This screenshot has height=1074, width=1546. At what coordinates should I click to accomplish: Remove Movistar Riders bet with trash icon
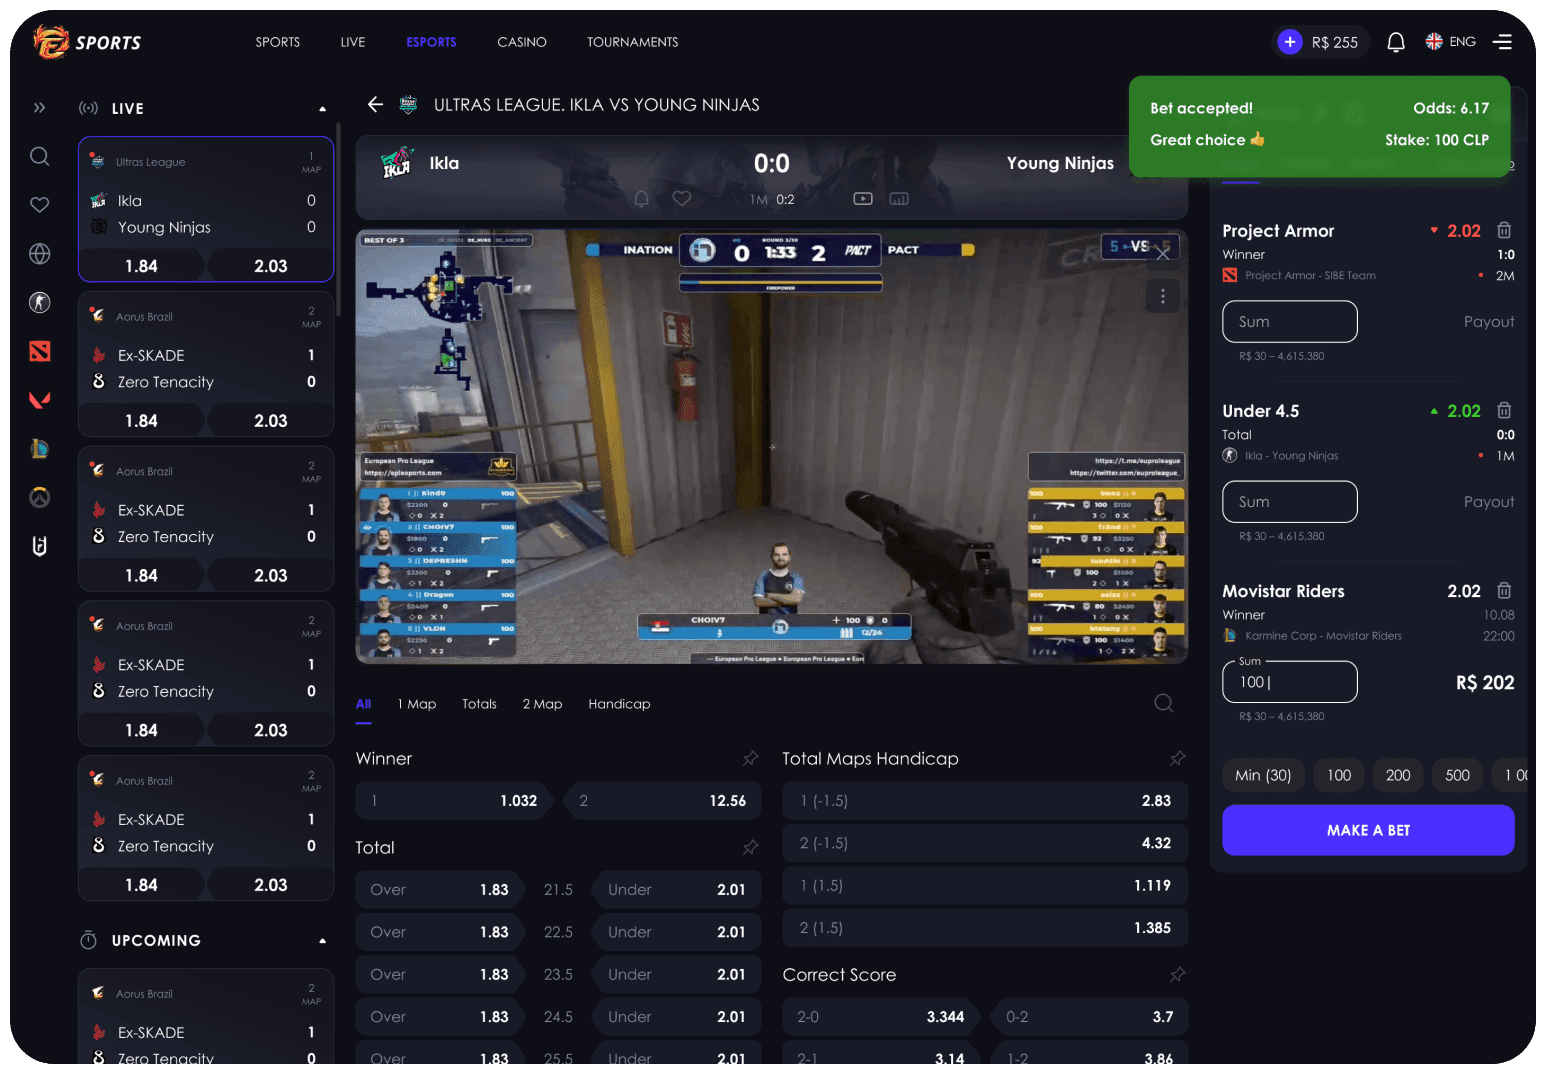pyautogui.click(x=1504, y=591)
